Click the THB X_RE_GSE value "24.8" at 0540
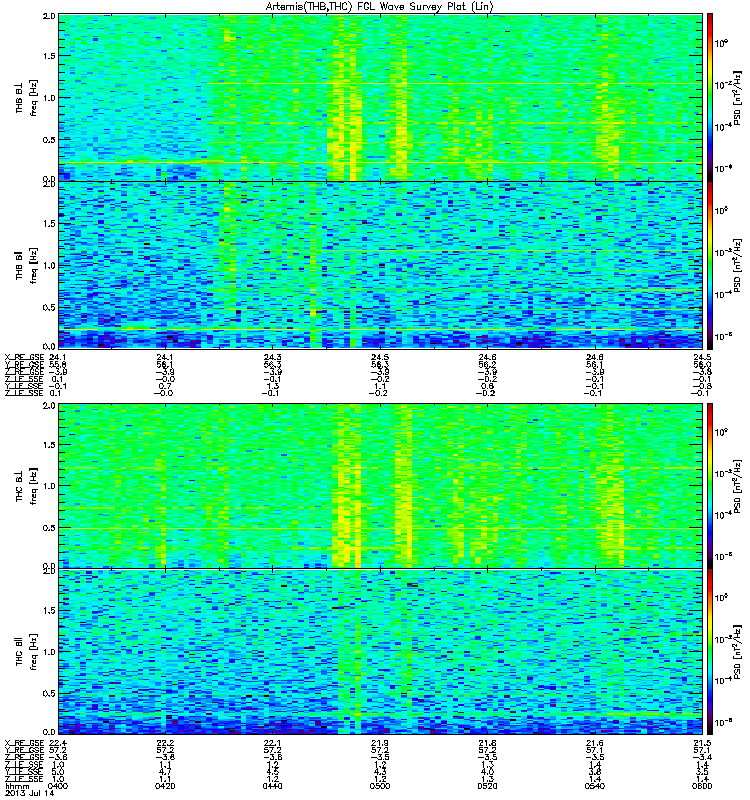This screenshot has width=750, height=800. 595,357
